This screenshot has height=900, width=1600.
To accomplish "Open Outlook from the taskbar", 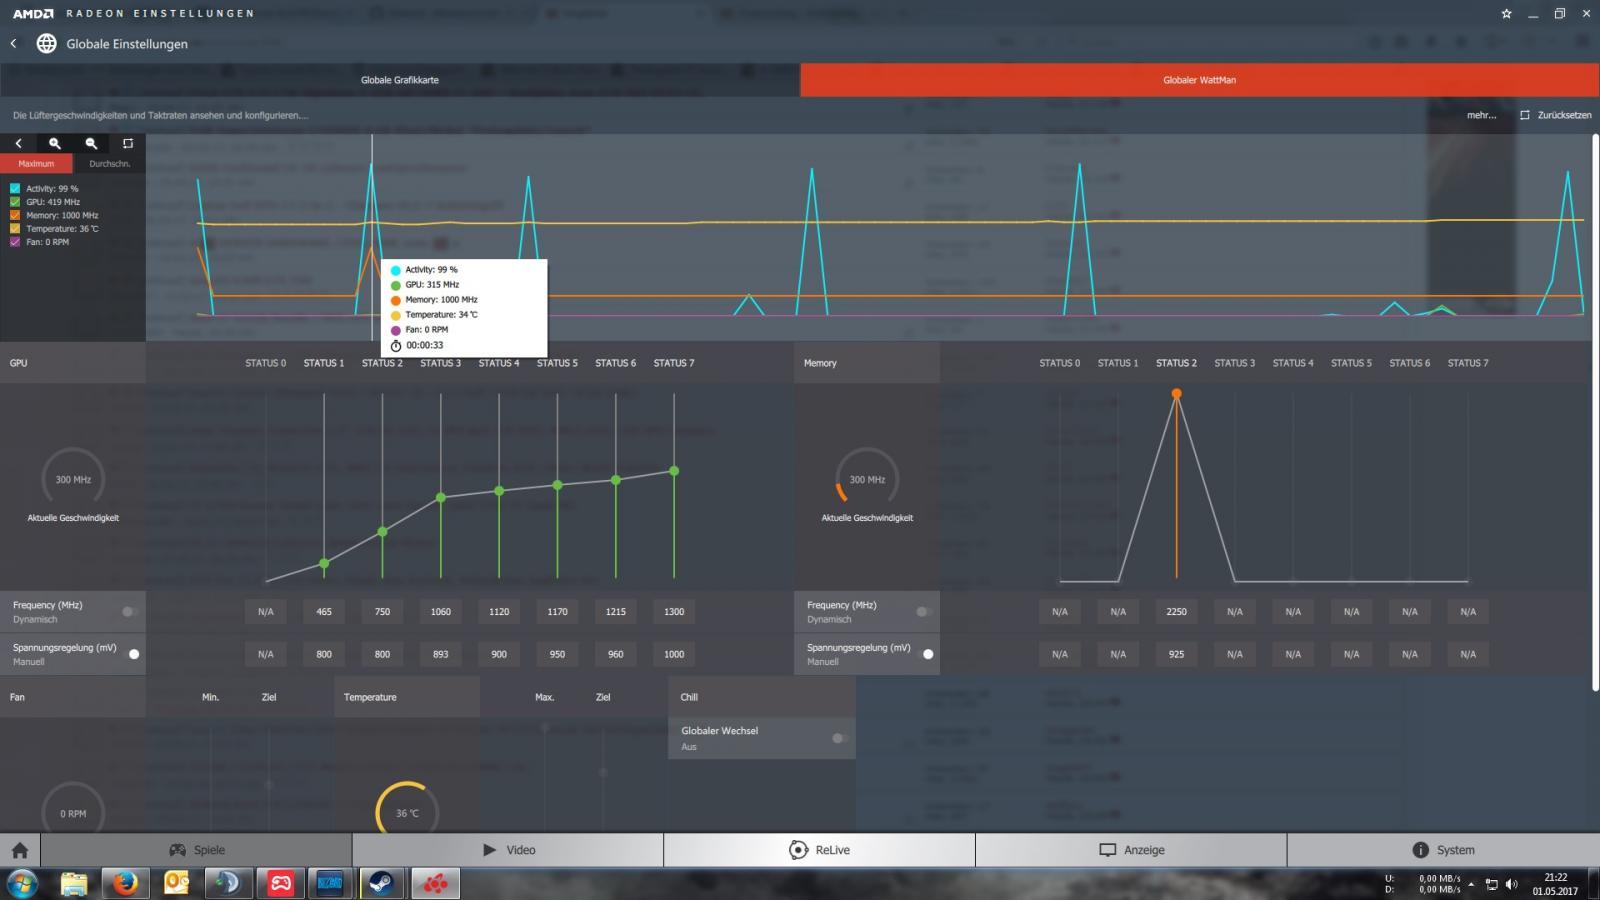I will pos(176,884).
